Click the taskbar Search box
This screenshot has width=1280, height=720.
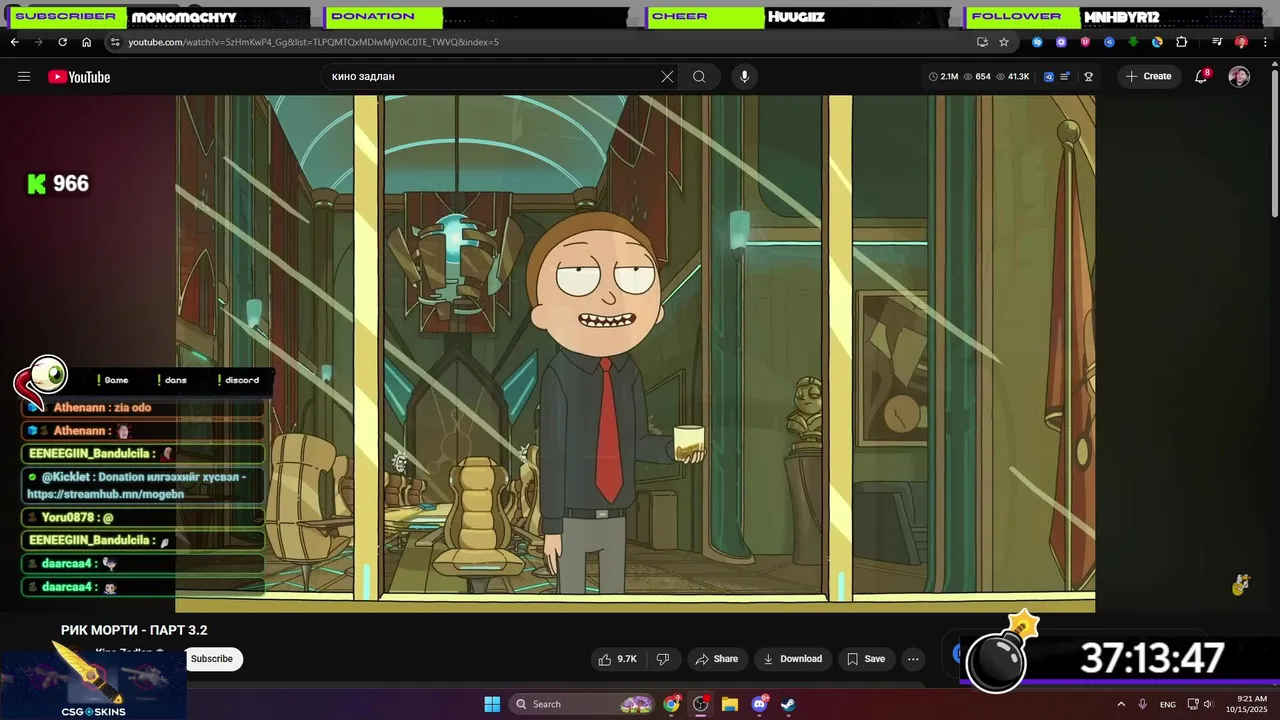pyautogui.click(x=584, y=704)
